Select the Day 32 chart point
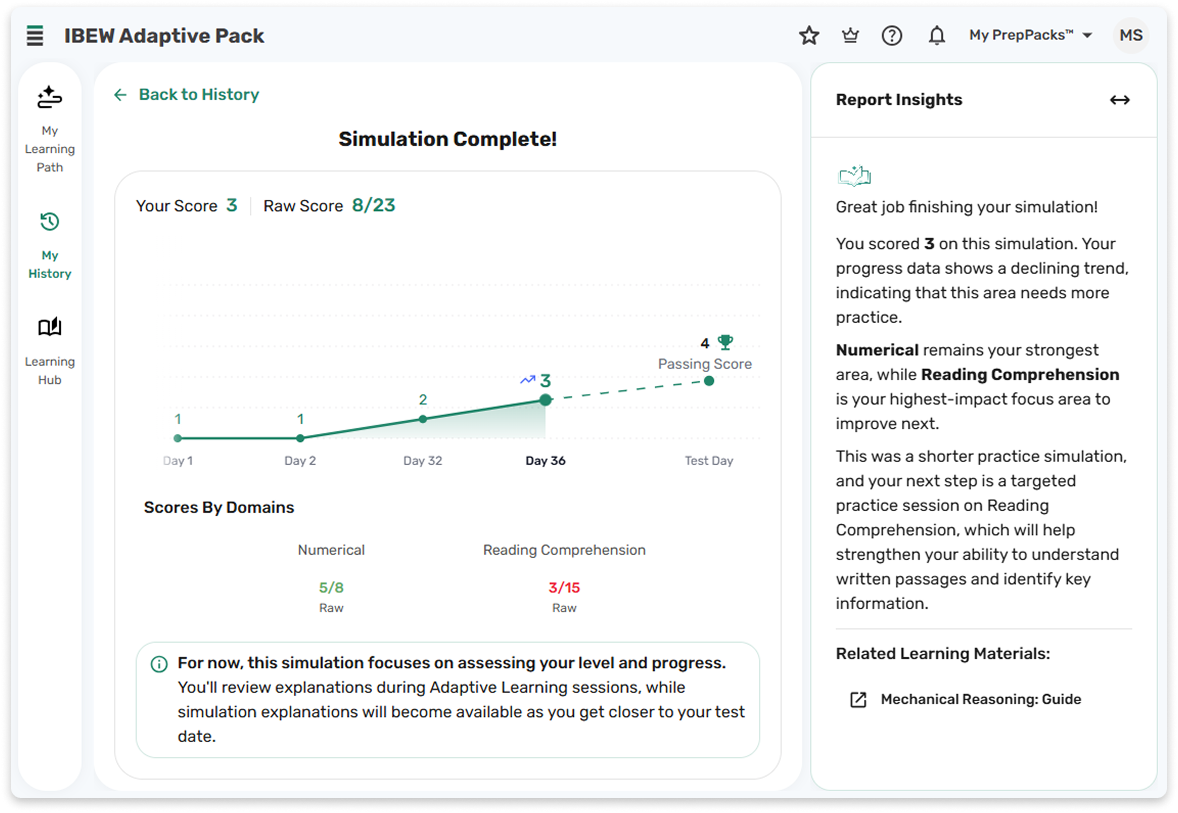Viewport: 1178px width, 813px height. [x=423, y=419]
